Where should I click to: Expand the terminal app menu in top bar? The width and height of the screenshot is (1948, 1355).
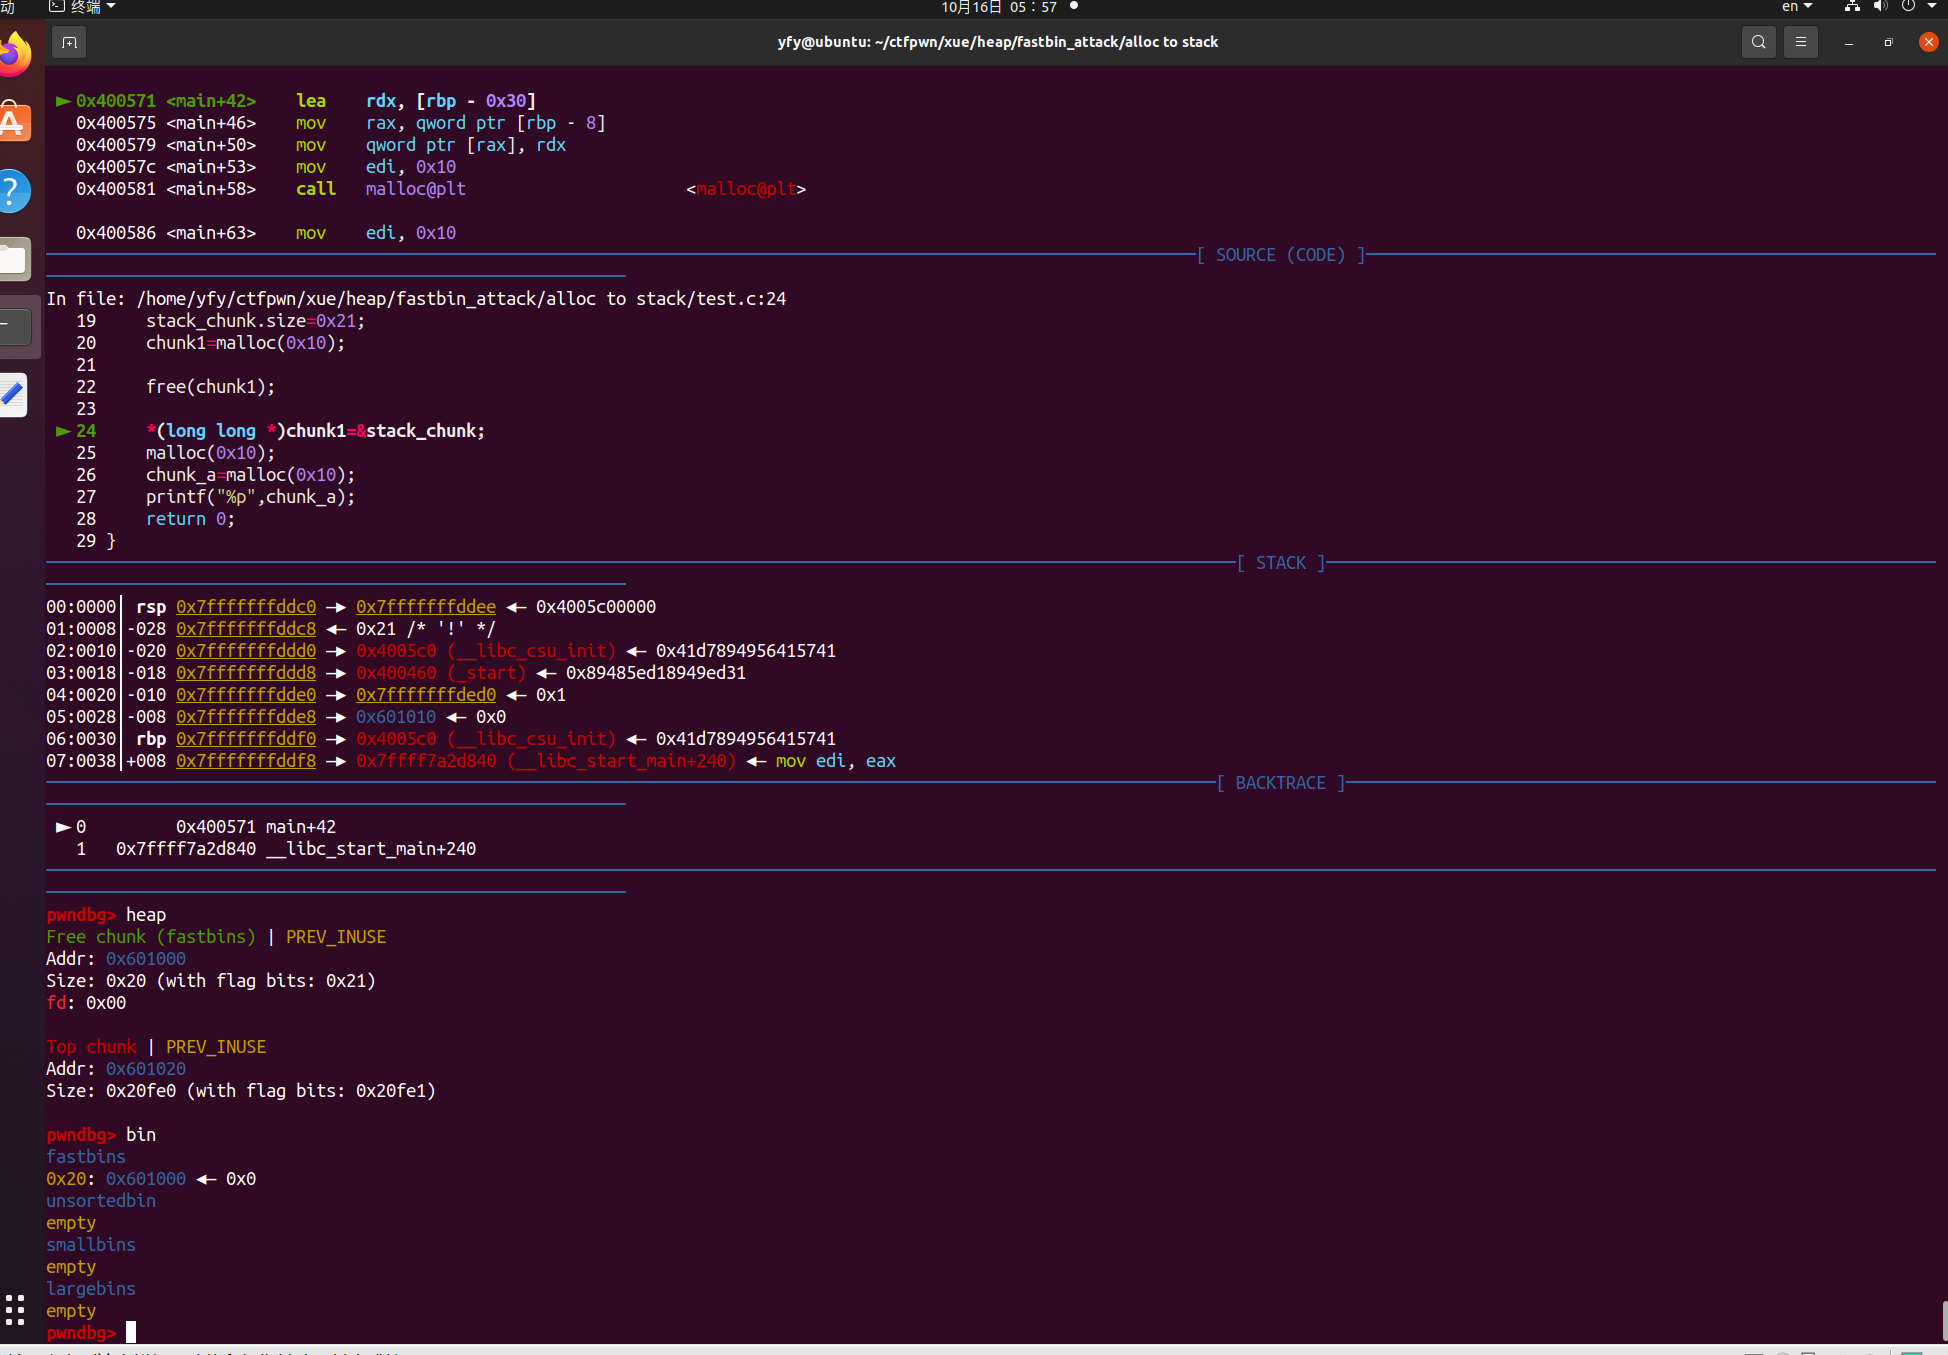83,7
